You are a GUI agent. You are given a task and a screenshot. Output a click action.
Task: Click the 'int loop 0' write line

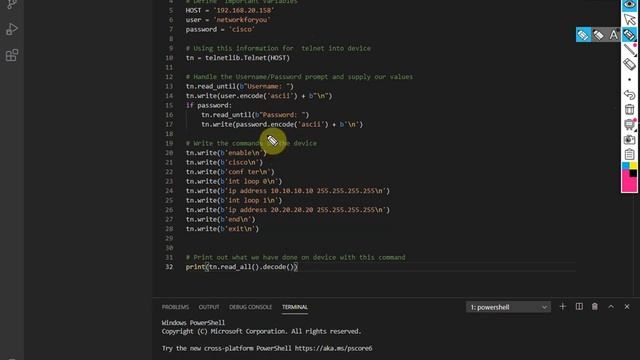point(234,181)
